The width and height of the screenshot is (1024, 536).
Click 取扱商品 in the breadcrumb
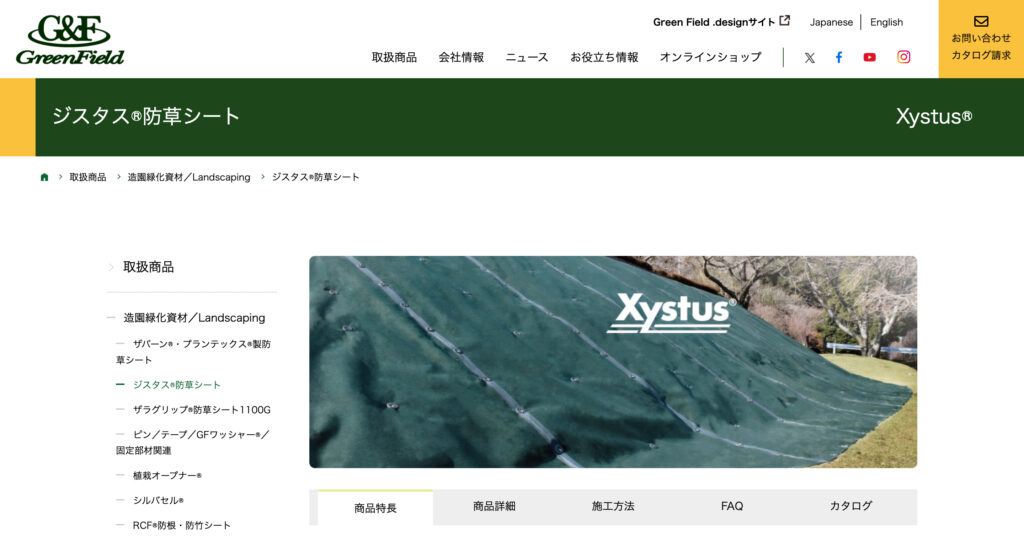tap(88, 177)
